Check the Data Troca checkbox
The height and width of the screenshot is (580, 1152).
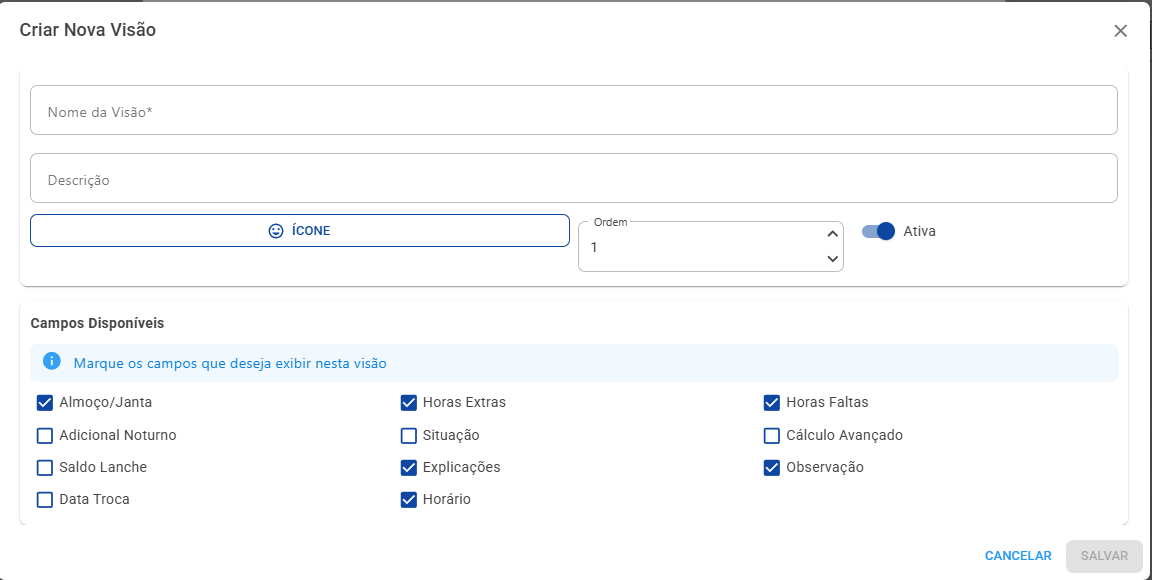45,500
